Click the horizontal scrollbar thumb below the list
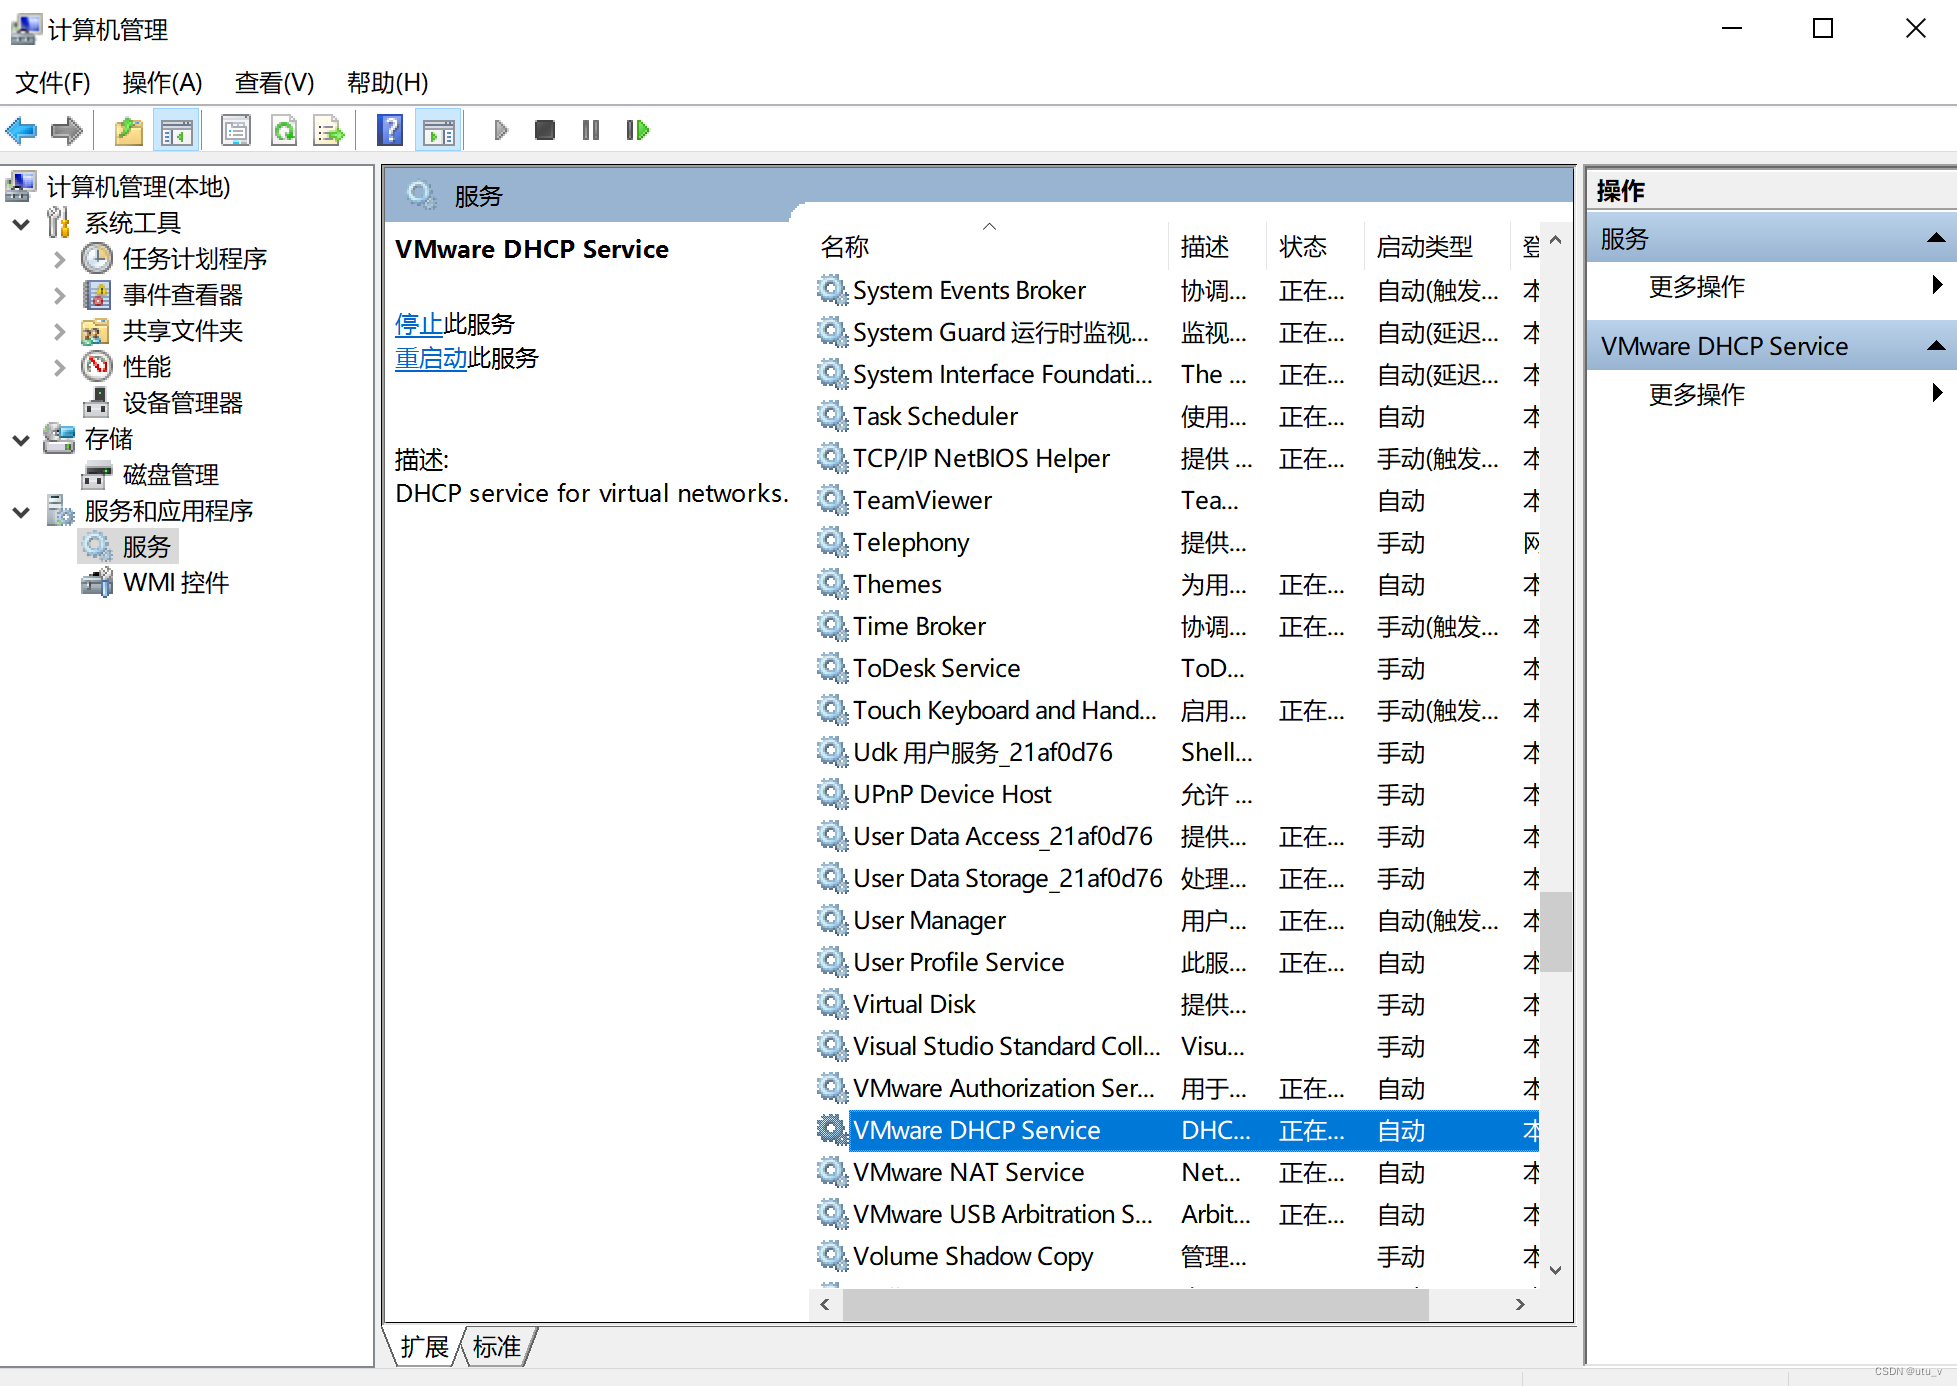Screen dimensions: 1957x1386 click(x=1135, y=1304)
